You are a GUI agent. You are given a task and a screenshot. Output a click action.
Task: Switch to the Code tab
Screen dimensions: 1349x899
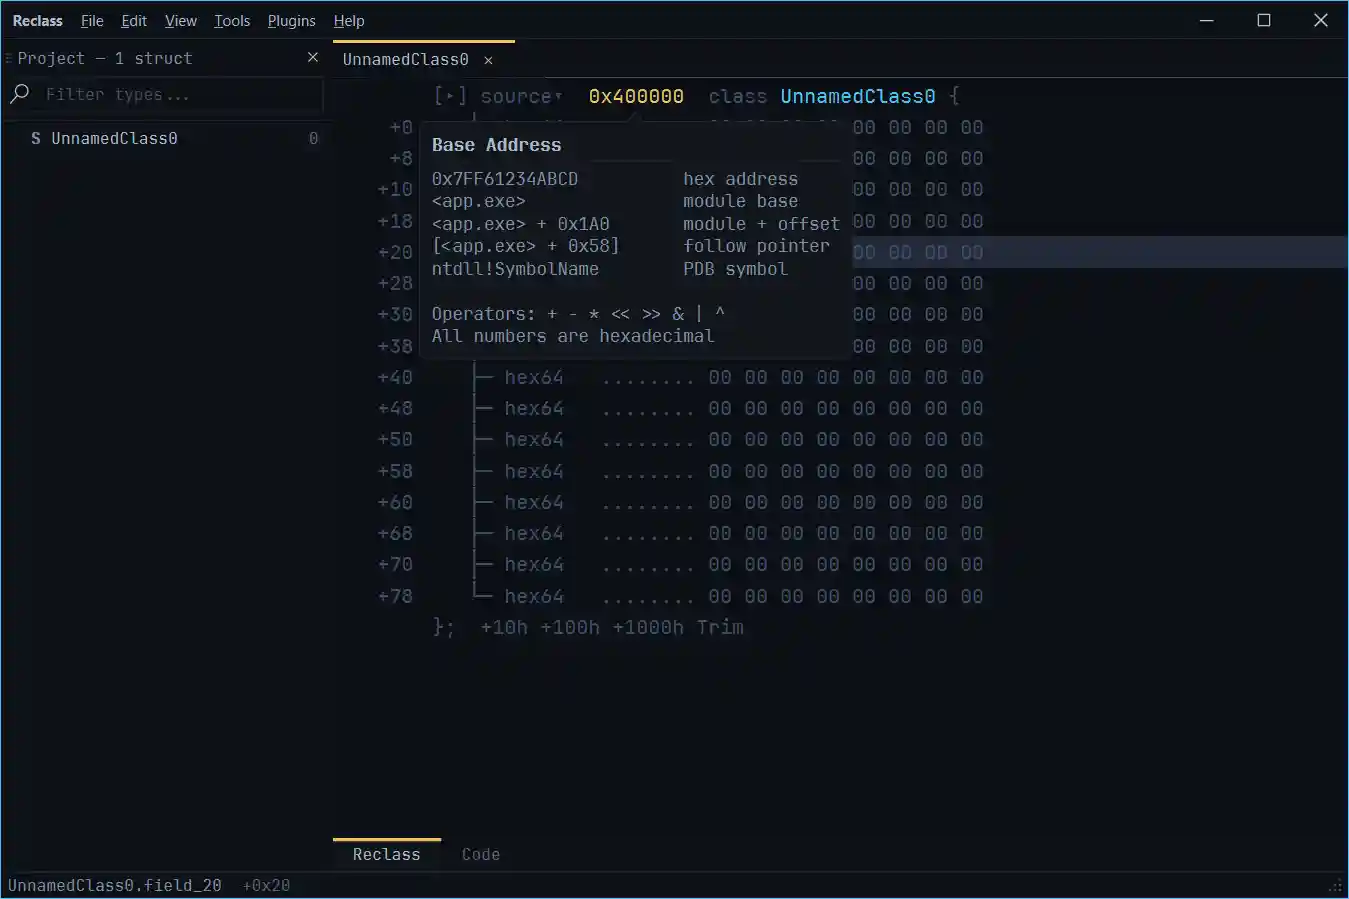point(481,855)
